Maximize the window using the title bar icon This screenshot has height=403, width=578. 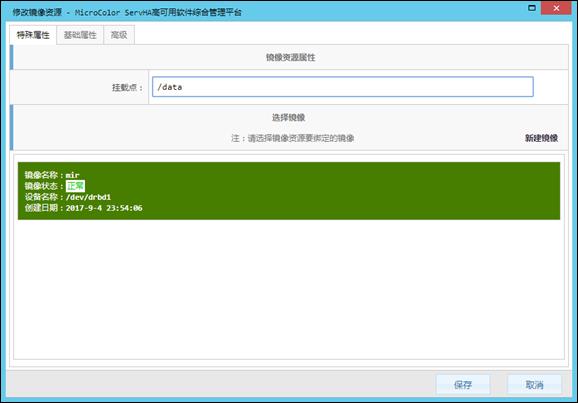tap(532, 8)
